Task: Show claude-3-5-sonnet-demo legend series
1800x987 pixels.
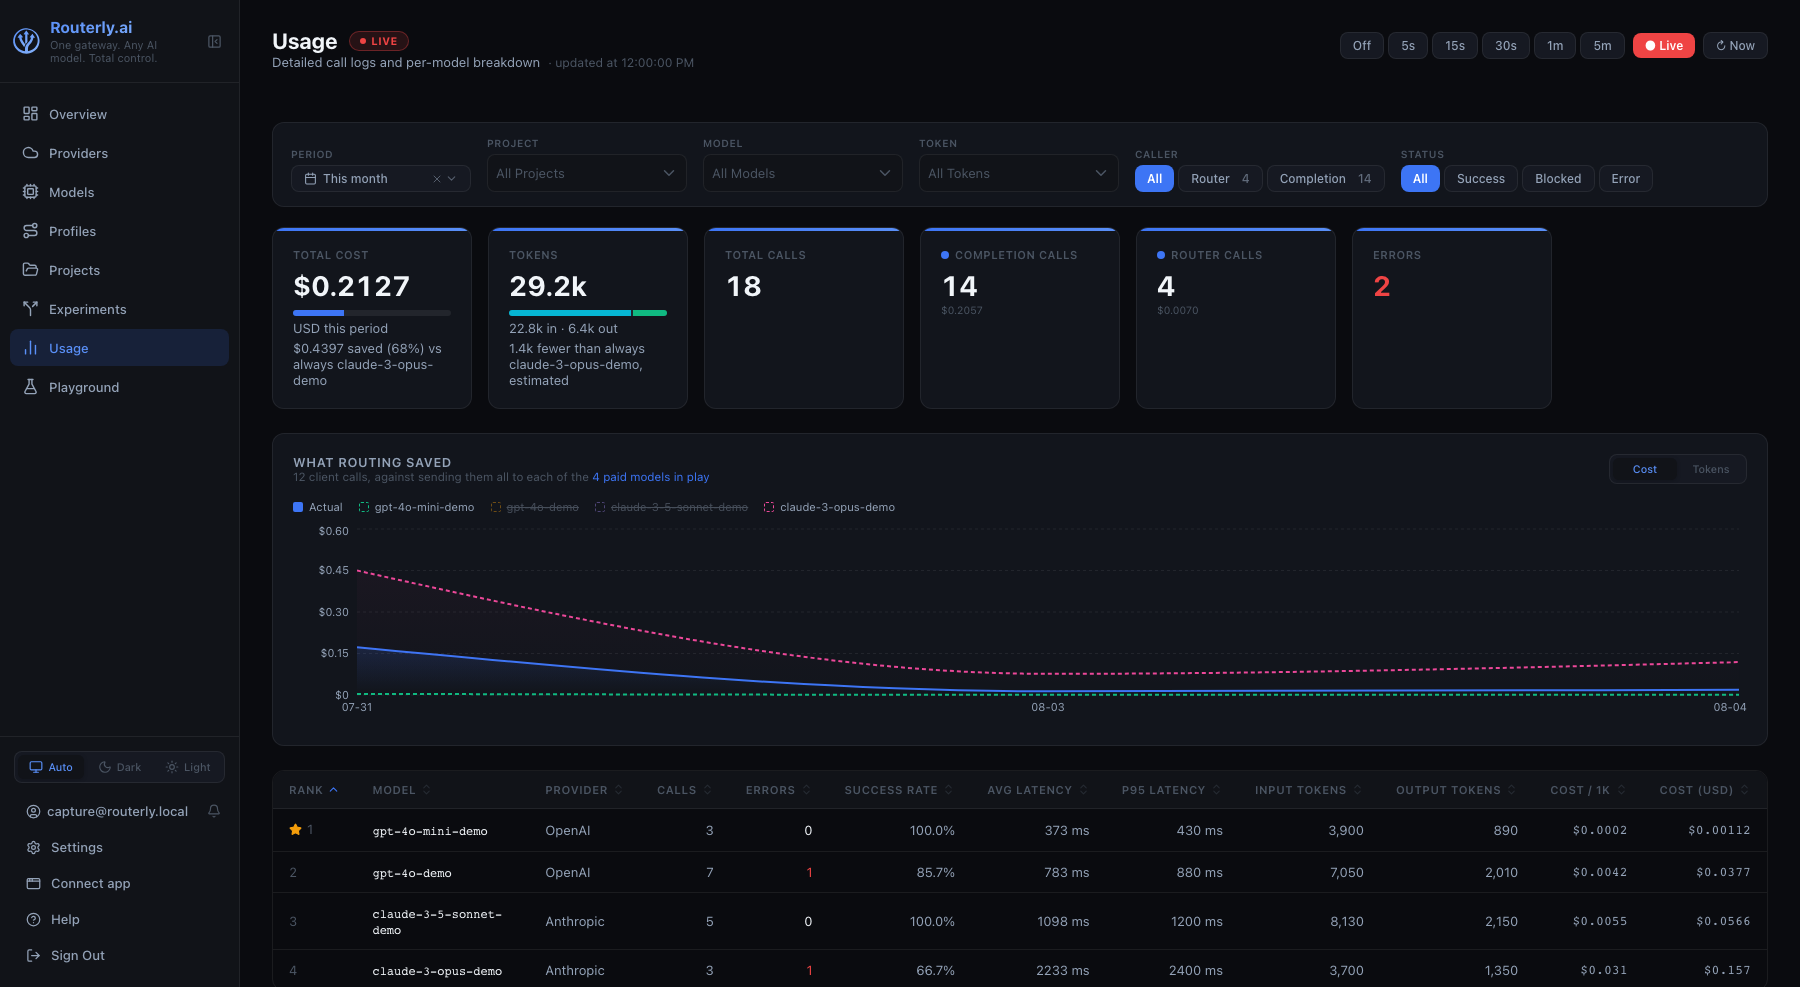Action: click(x=672, y=507)
